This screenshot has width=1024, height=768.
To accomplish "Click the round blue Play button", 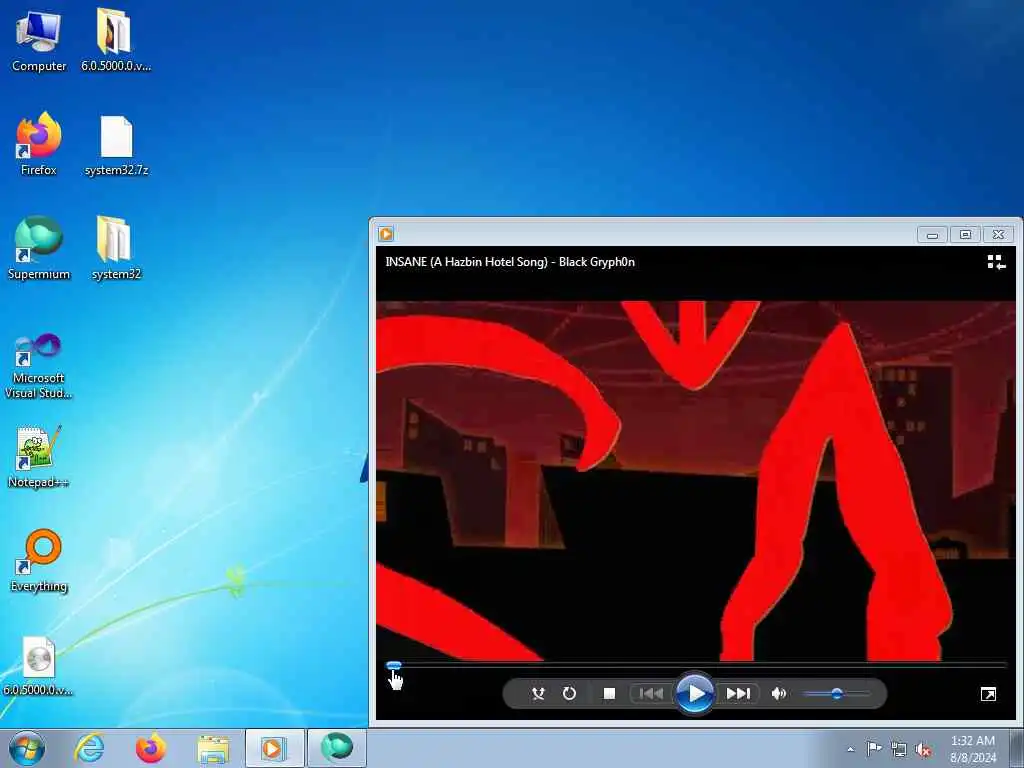I will 695,694.
